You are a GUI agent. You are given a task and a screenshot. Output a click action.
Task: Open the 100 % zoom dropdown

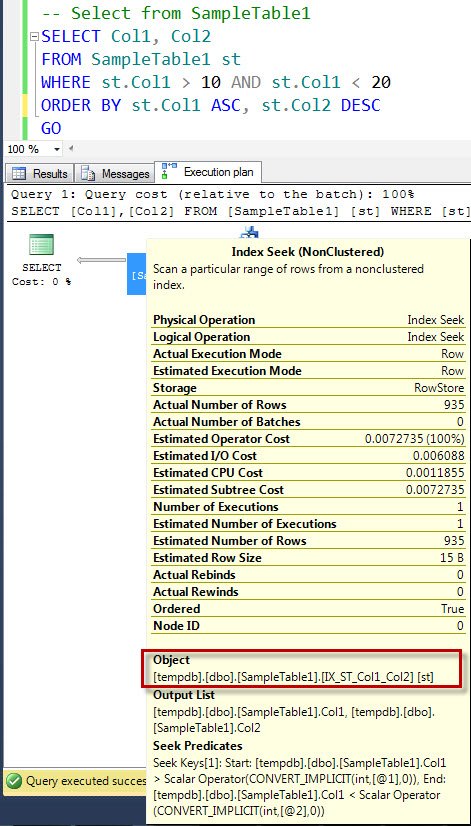[57, 149]
